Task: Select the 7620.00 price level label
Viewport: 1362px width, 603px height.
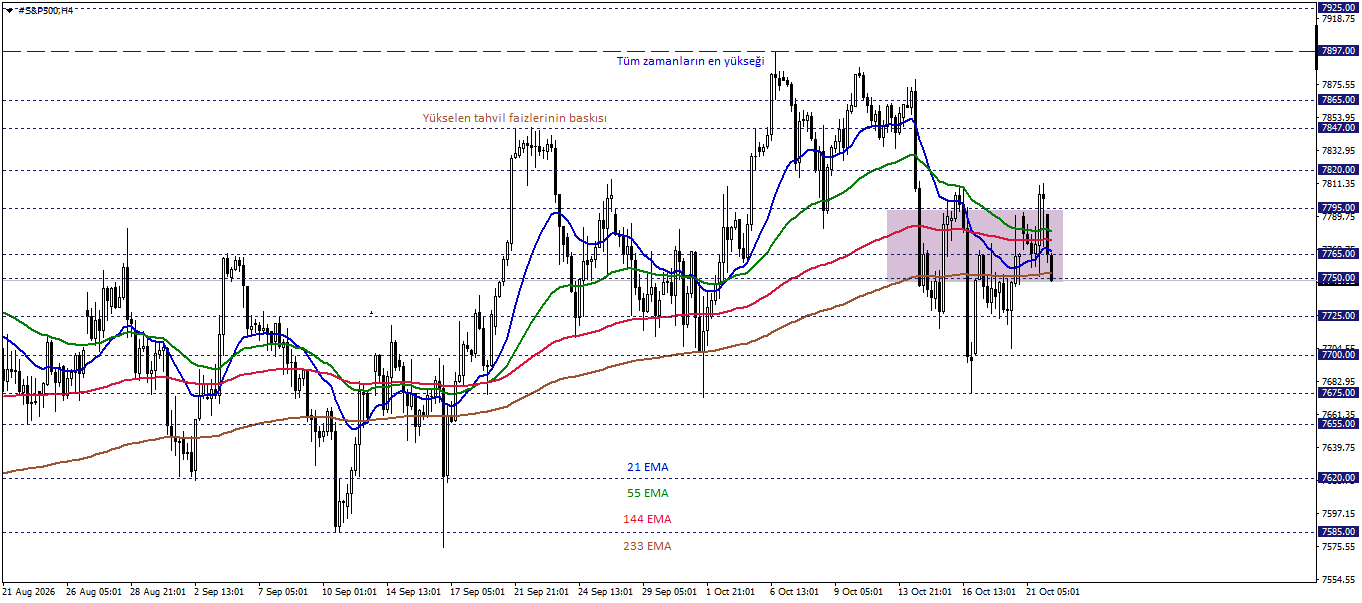Action: tap(1338, 478)
